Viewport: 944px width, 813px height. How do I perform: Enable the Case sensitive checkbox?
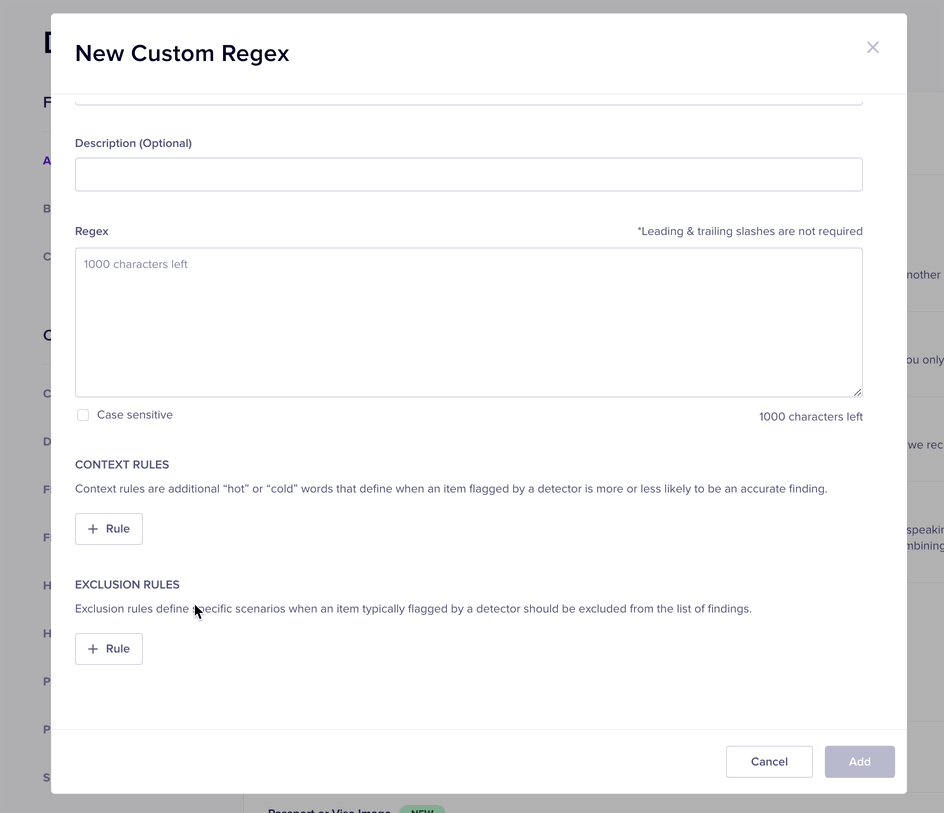[x=83, y=415]
